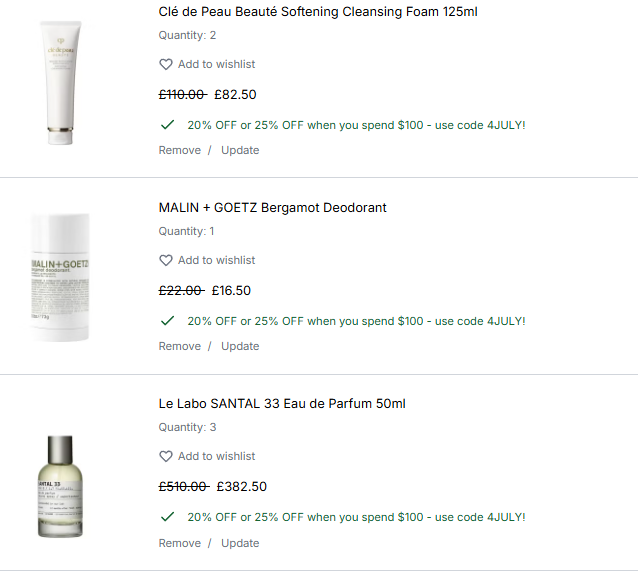638x576 pixels.
Task: Open Clé de Peau Beauté Softening Cleansing Foam title
Action: pos(318,12)
